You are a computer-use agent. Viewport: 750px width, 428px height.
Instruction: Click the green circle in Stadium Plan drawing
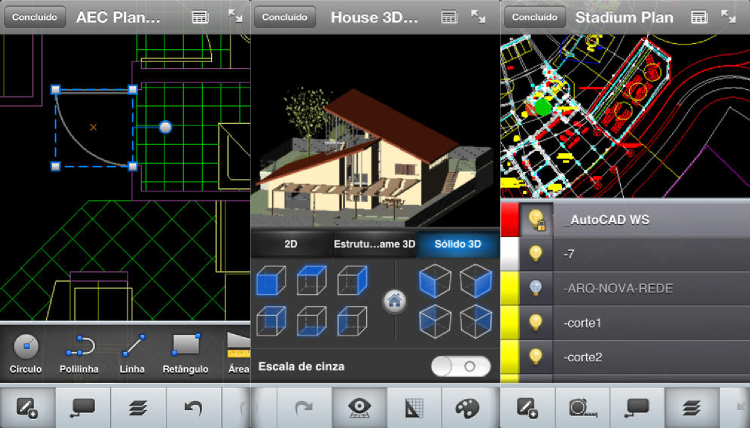click(x=542, y=108)
